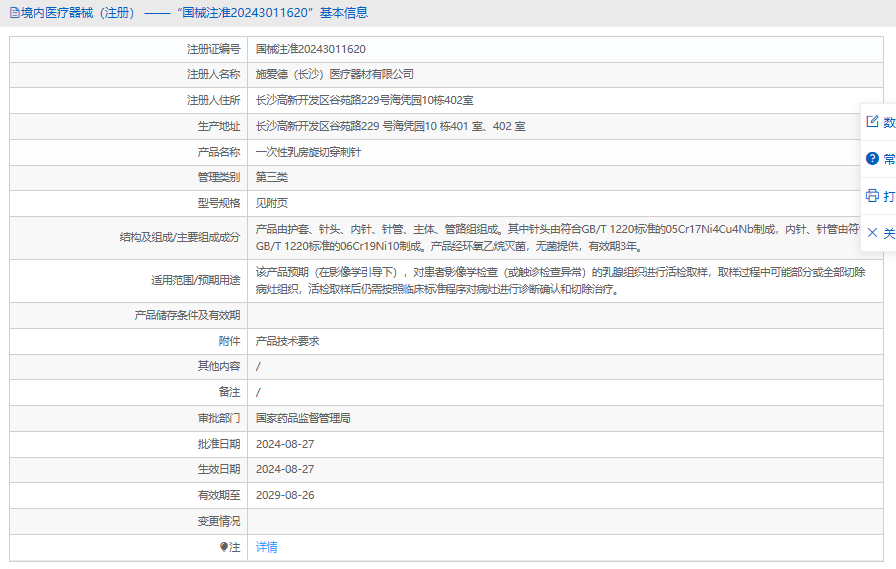Click the 变更情况 row label
This screenshot has width=896, height=569.
click(x=219, y=521)
